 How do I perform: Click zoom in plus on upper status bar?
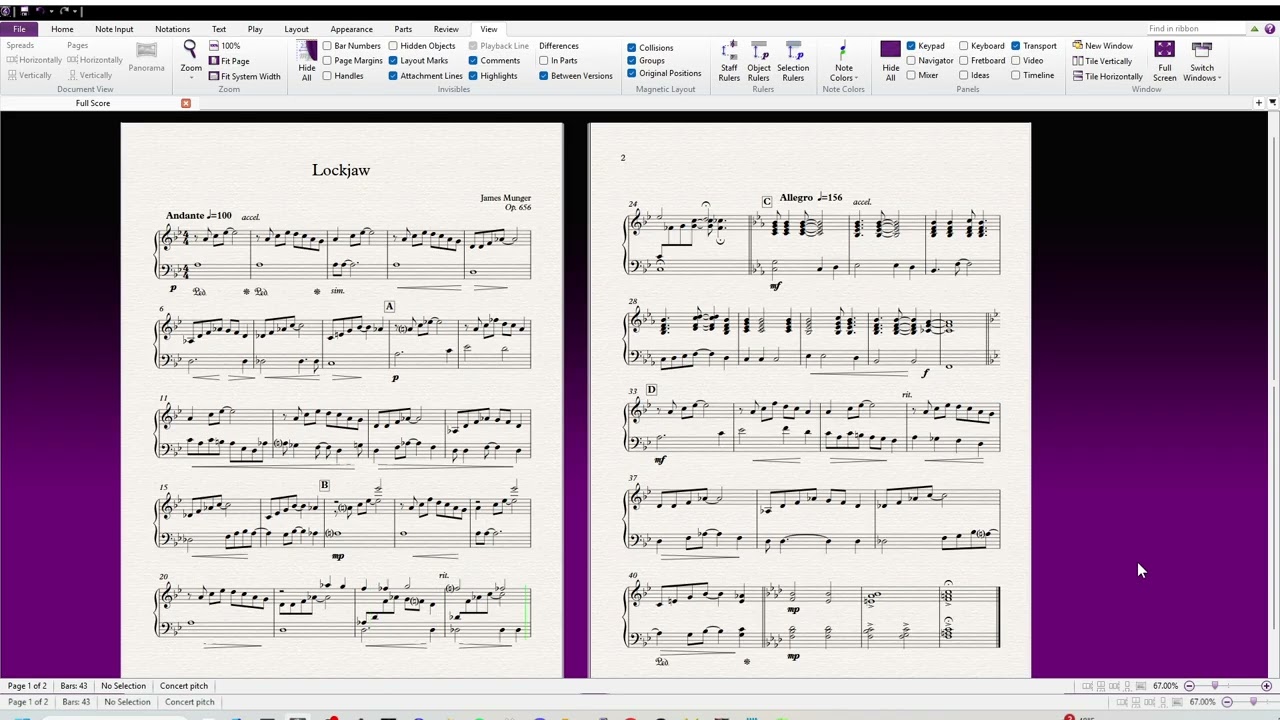click(1266, 686)
